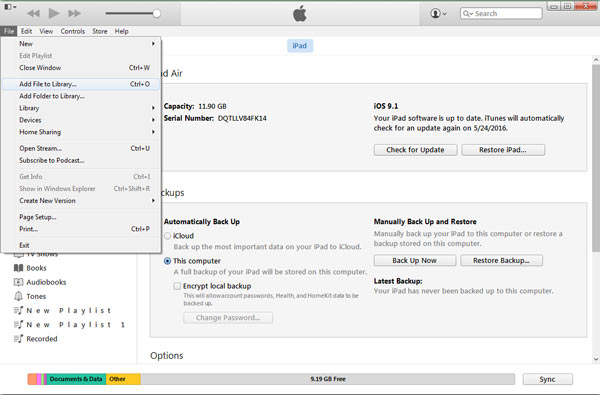Click the 11.90 GB capacity value
This screenshot has height=395, width=600.
point(212,106)
